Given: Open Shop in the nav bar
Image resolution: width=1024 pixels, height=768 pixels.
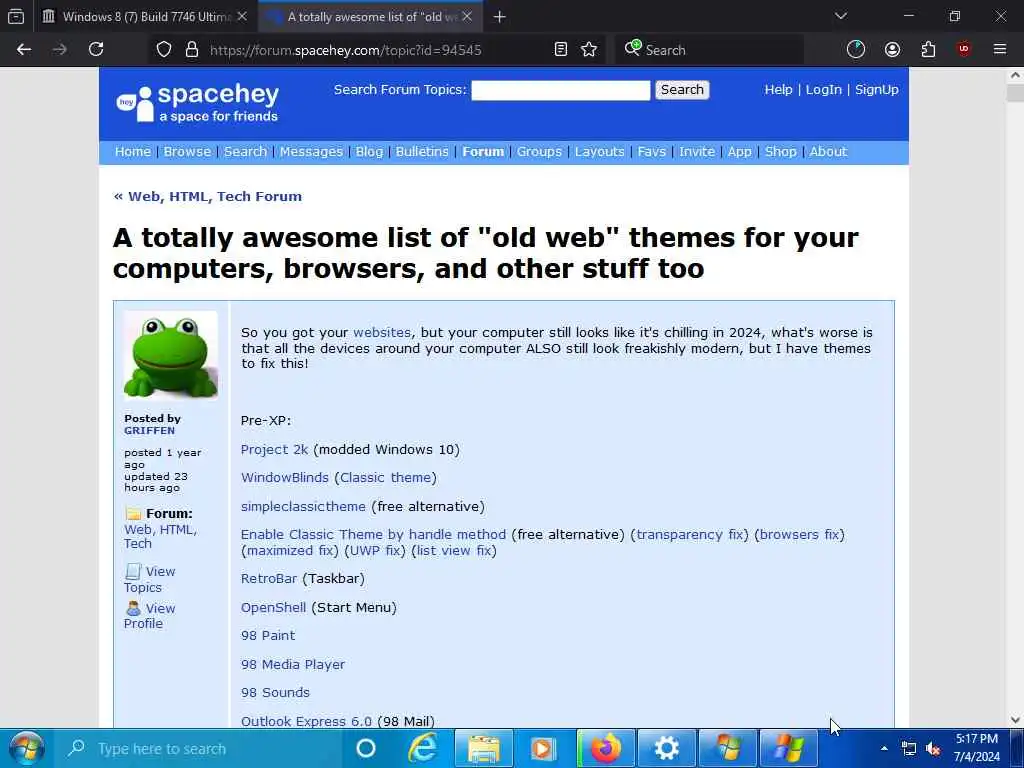Looking at the screenshot, I should click(x=780, y=152).
